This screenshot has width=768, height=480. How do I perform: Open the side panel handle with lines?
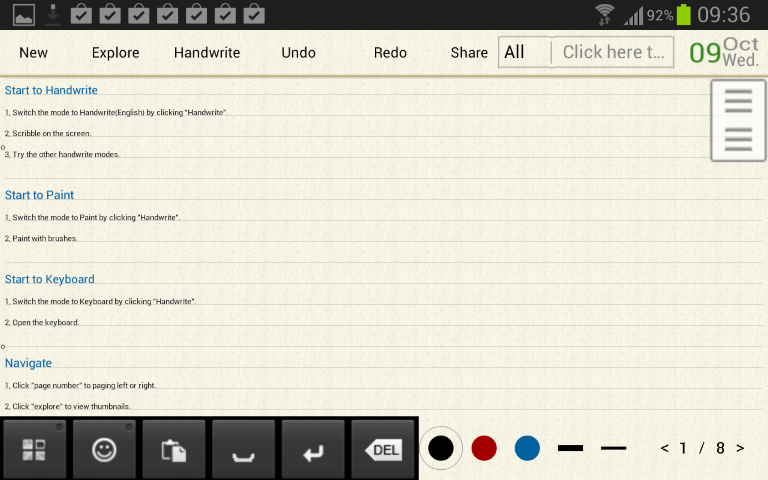(738, 120)
